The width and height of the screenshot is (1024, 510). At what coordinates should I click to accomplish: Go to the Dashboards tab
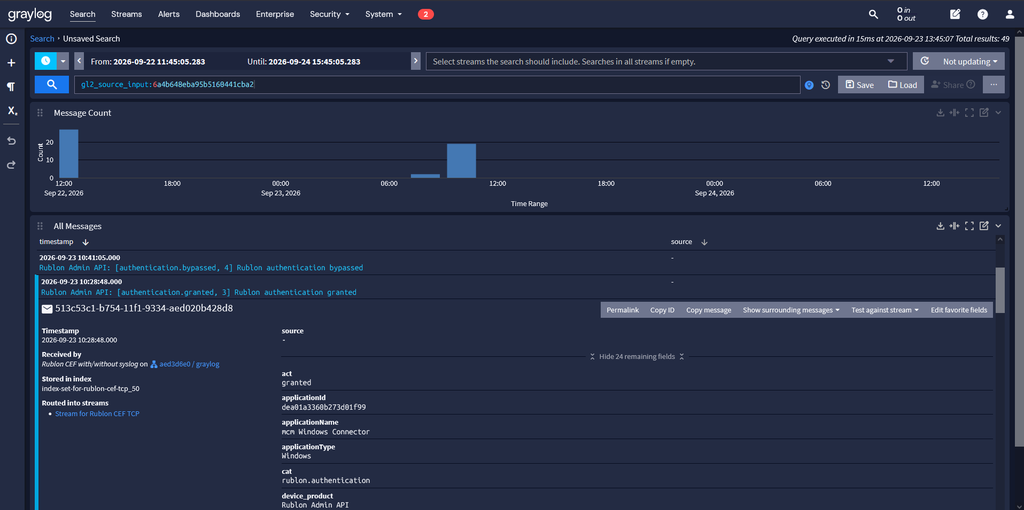[217, 14]
